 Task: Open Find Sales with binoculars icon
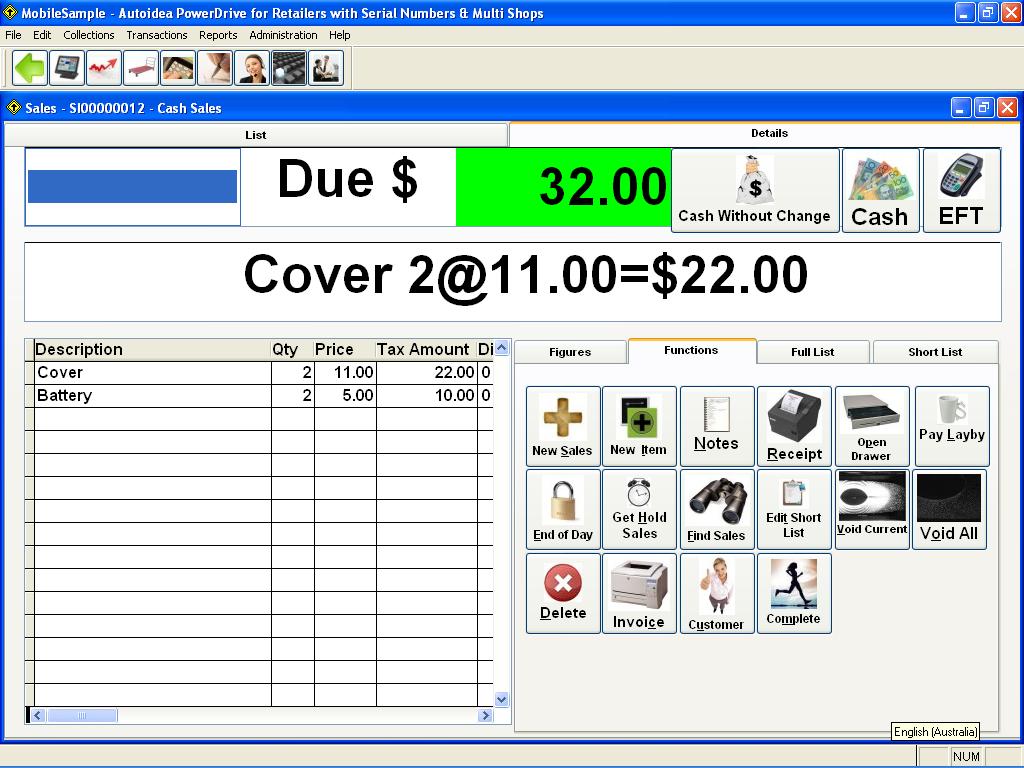[716, 510]
